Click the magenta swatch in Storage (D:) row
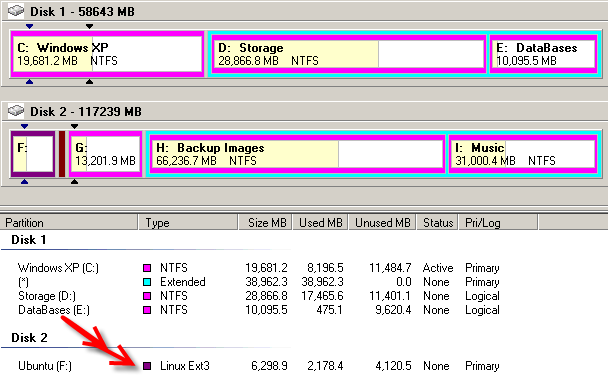 point(147,296)
